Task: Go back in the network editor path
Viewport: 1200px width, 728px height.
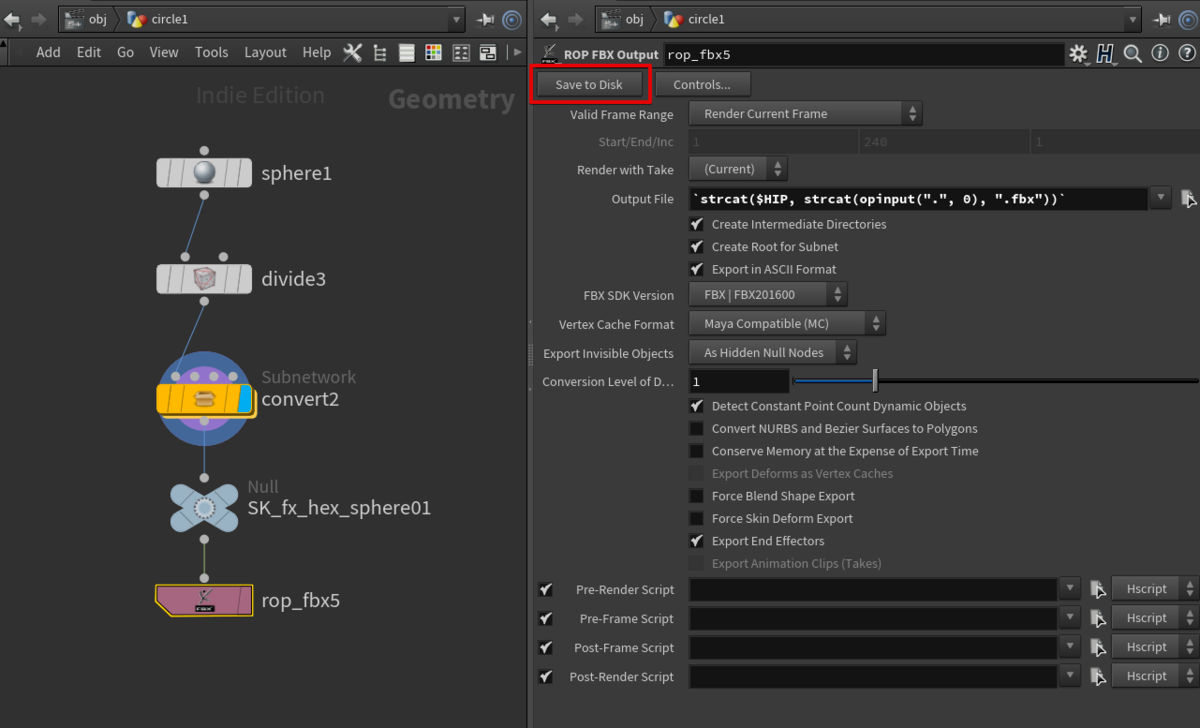Action: click(13, 19)
